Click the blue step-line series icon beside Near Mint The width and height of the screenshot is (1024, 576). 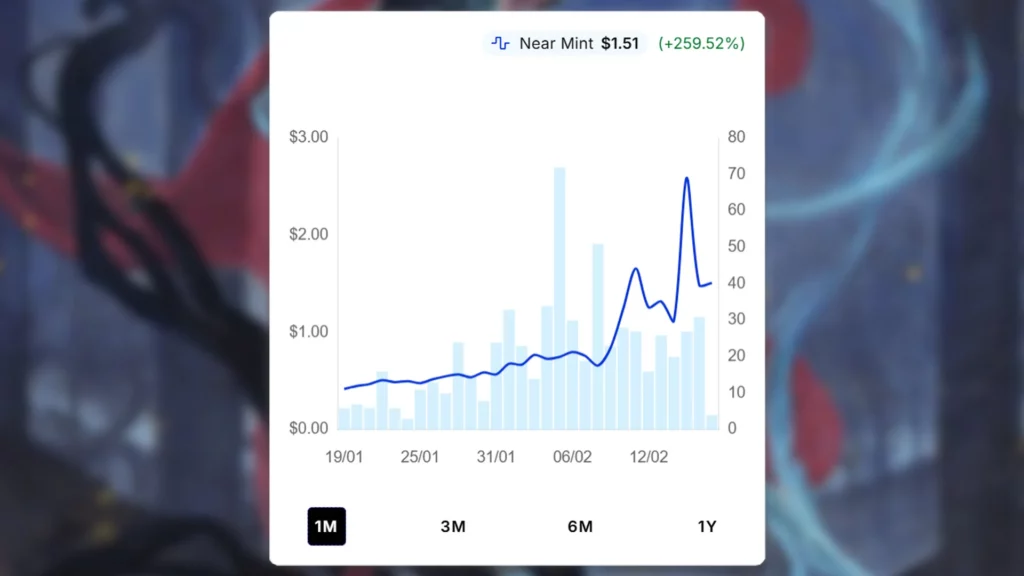point(500,43)
